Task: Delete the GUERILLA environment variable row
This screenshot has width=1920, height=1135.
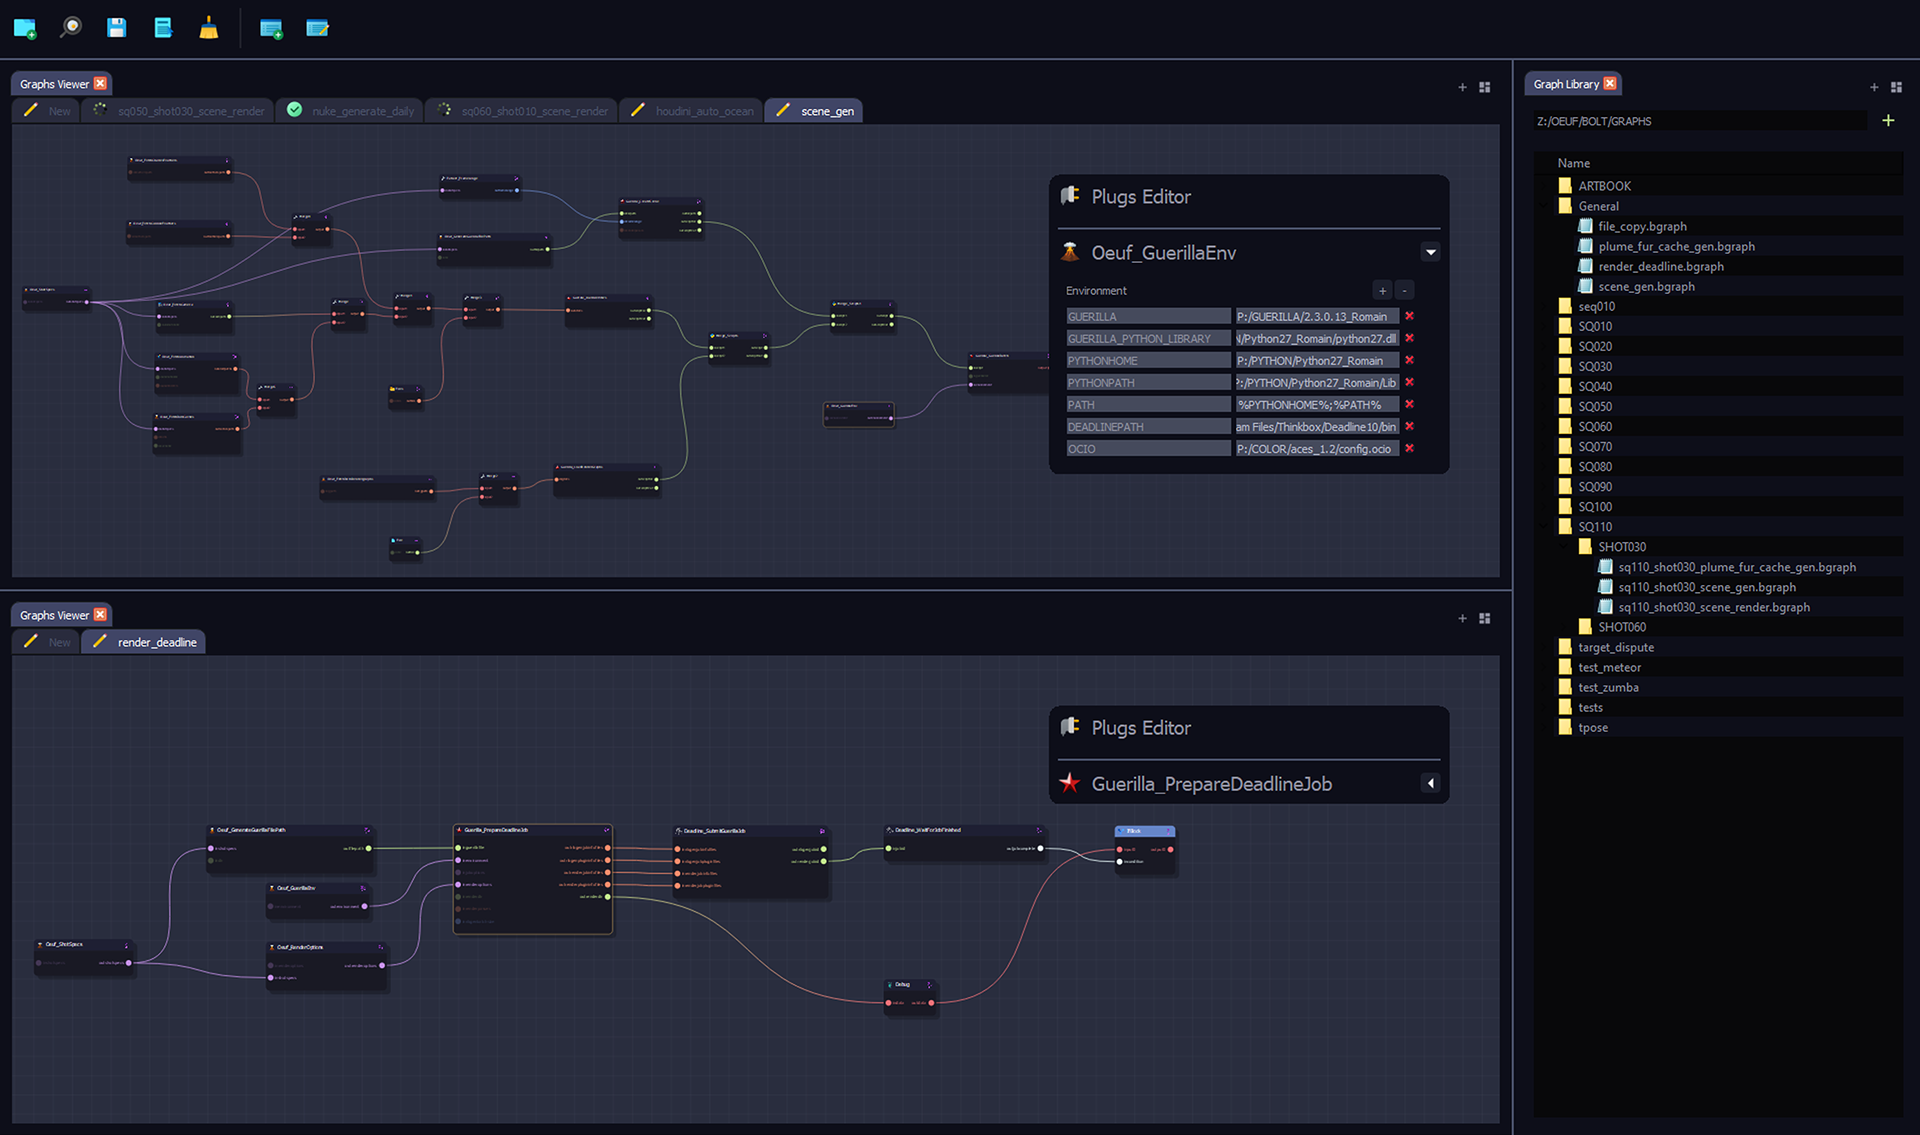Action: pos(1409,316)
